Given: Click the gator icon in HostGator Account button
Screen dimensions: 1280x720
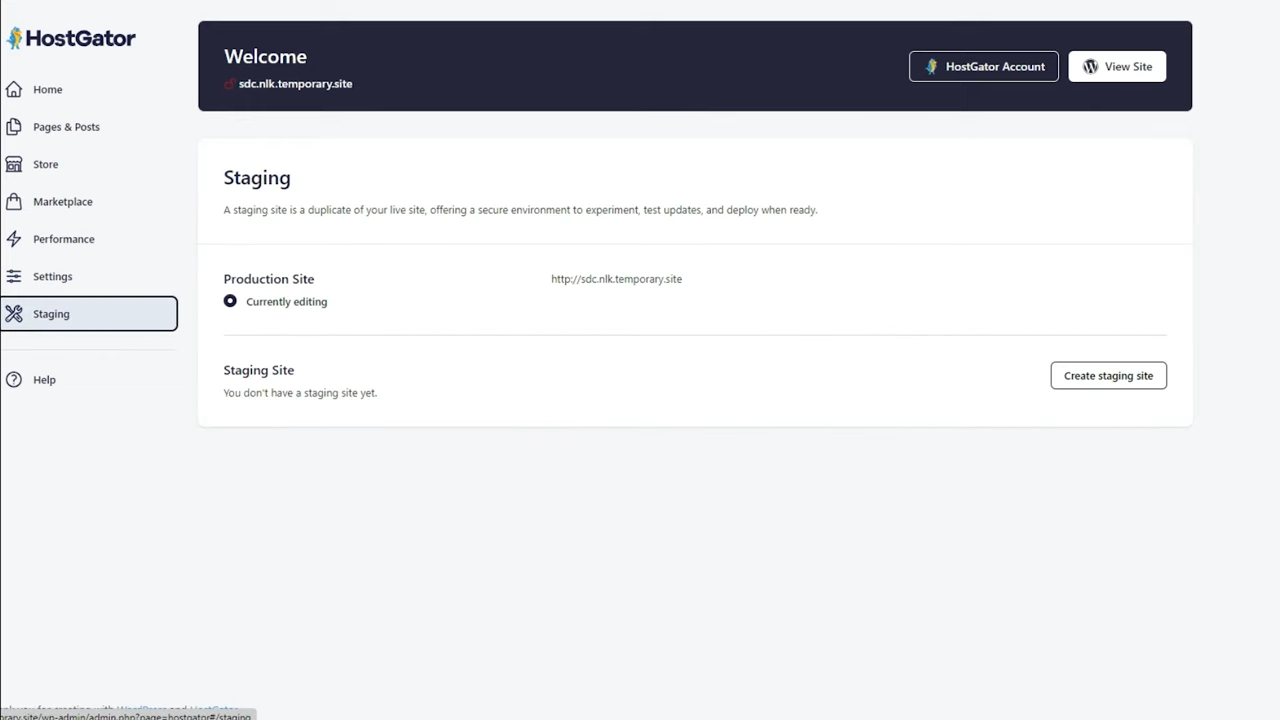Looking at the screenshot, I should click(931, 67).
